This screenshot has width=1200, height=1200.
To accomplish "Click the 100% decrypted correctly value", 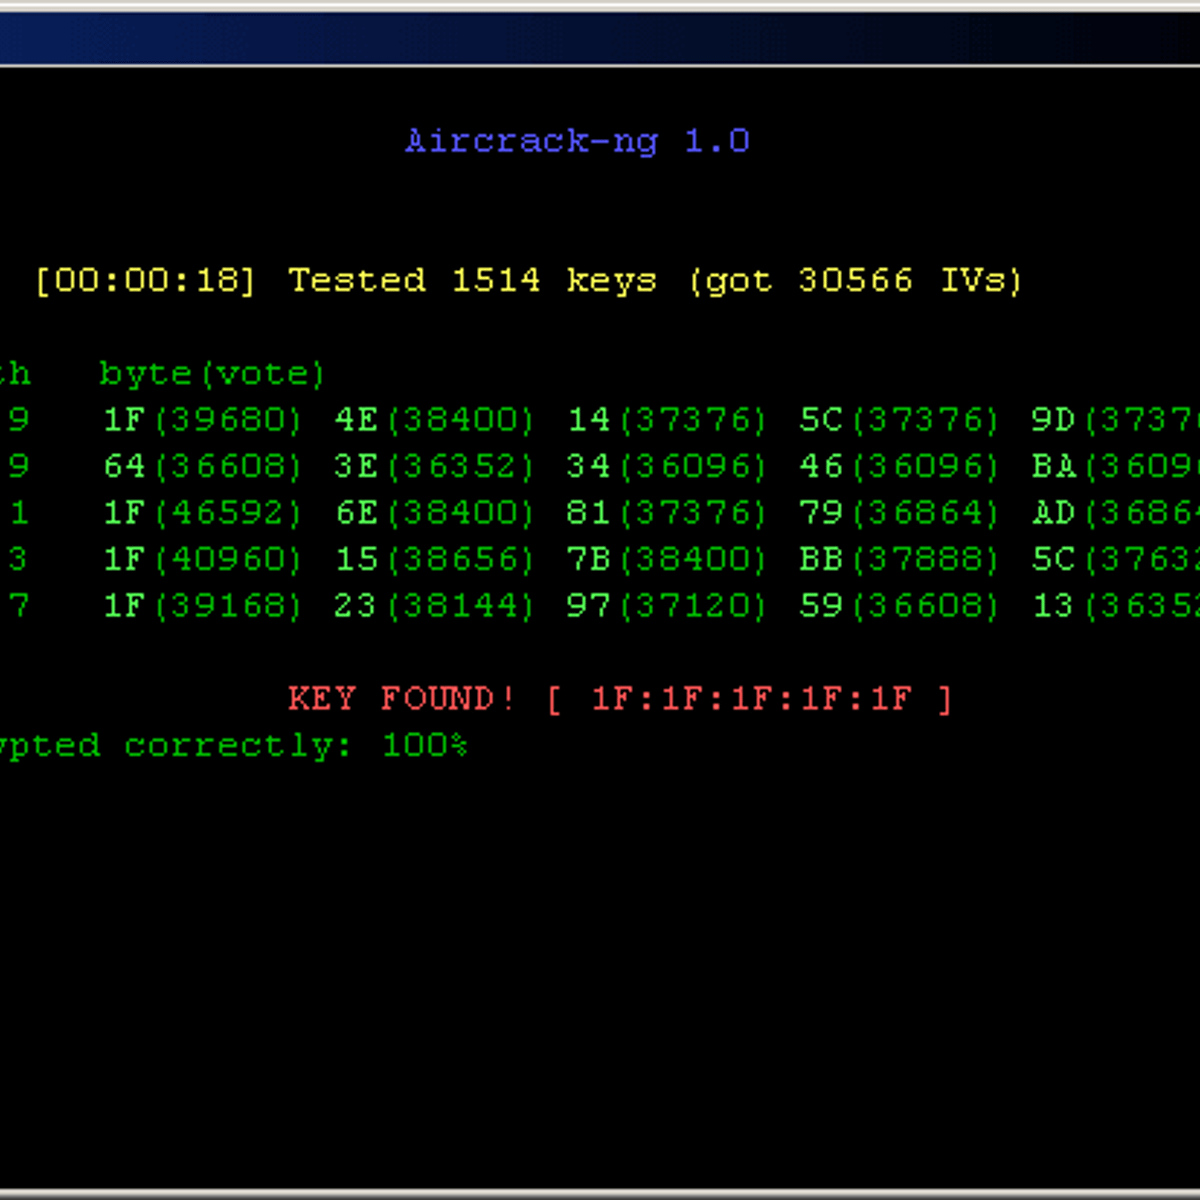I will pyautogui.click(x=425, y=745).
